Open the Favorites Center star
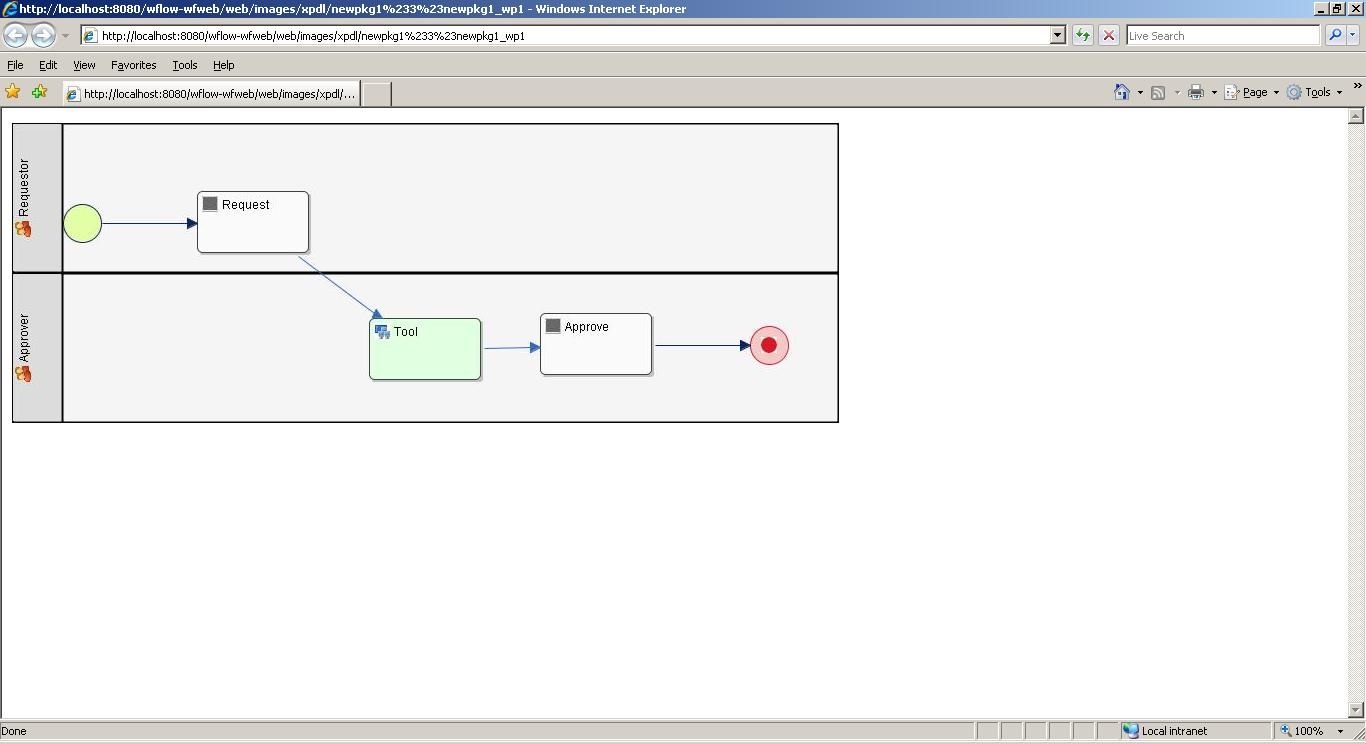 [x=13, y=92]
